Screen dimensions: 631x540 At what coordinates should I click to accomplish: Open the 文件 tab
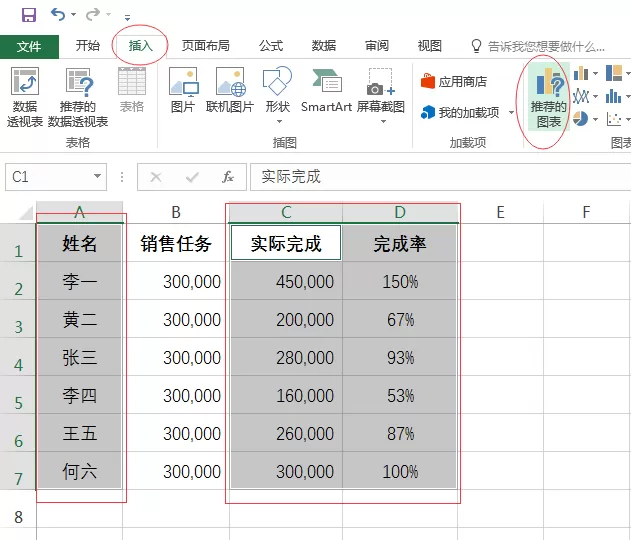point(29,47)
